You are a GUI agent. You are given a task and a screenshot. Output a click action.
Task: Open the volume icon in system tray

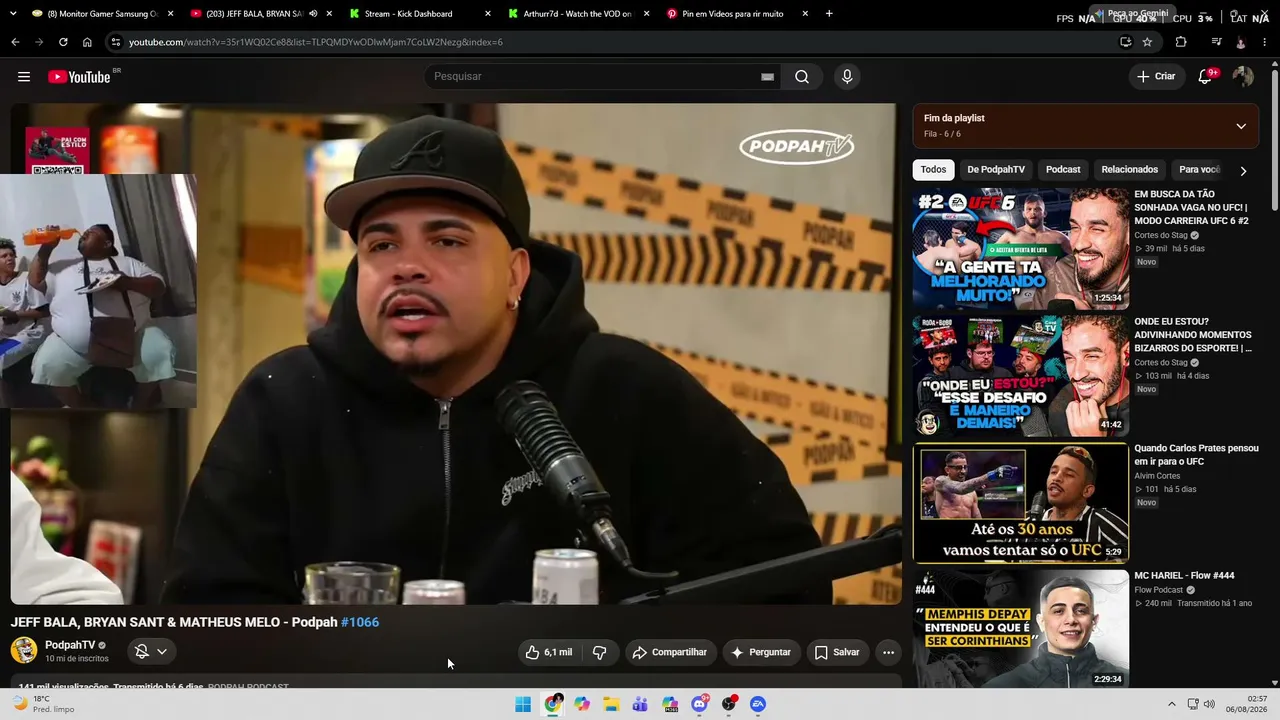(x=1209, y=704)
